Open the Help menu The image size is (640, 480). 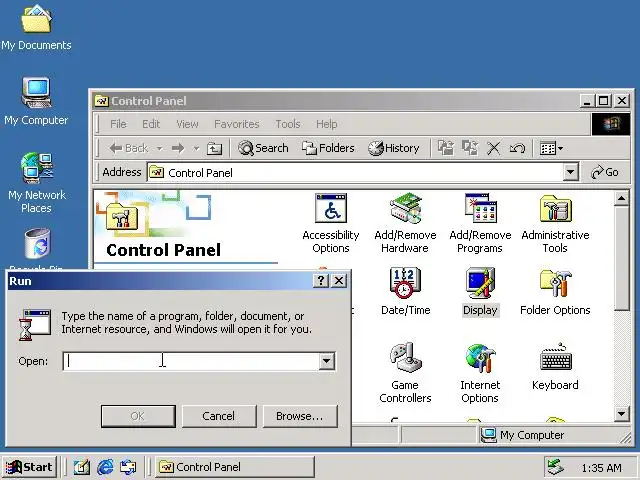click(327, 124)
